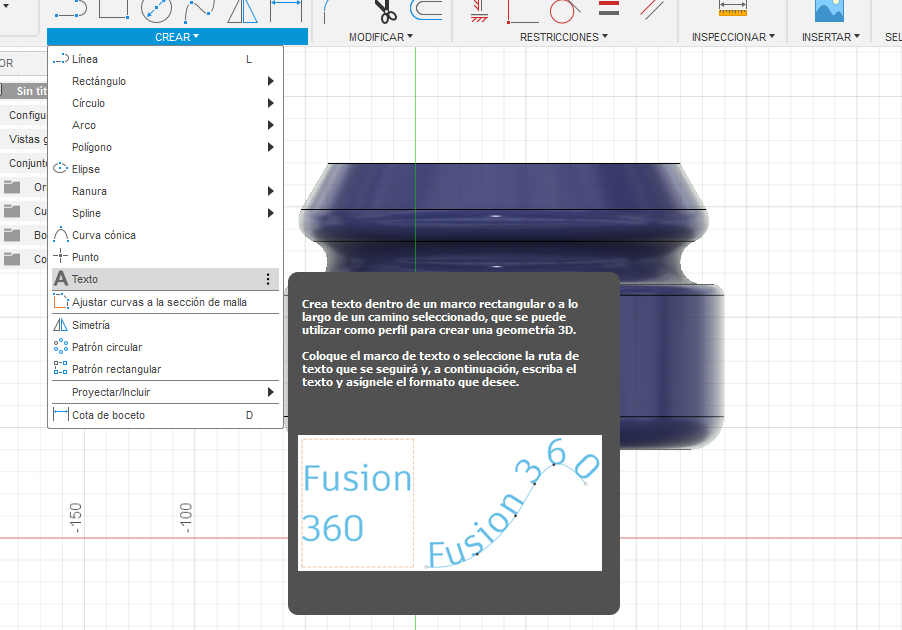902x630 pixels.
Task: Open the INSPECCIONAR dropdown
Action: click(733, 37)
